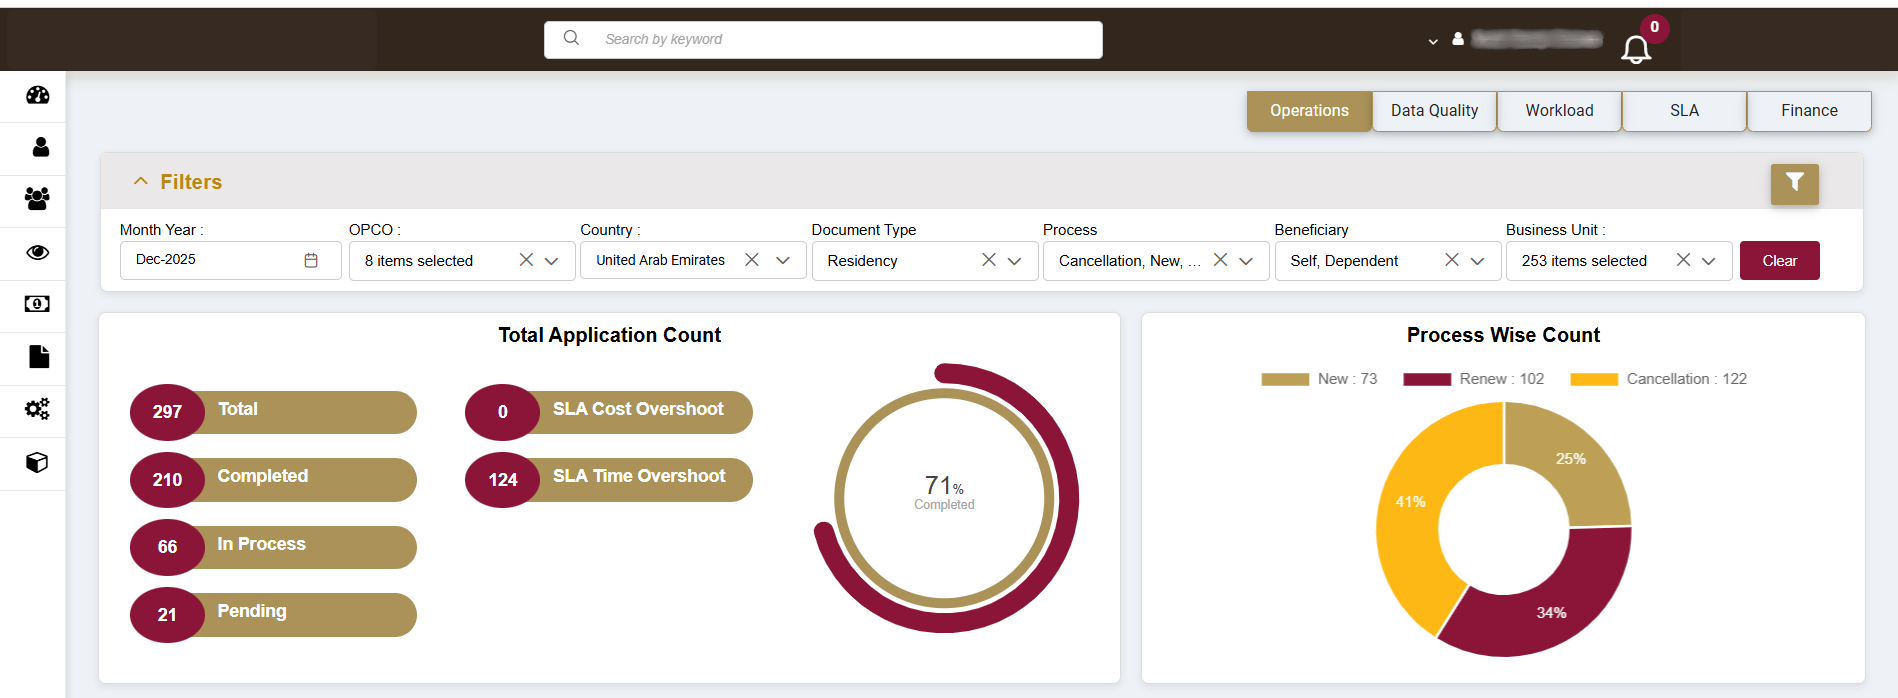Switch to the Finance tab
The height and width of the screenshot is (698, 1898).
1809,111
